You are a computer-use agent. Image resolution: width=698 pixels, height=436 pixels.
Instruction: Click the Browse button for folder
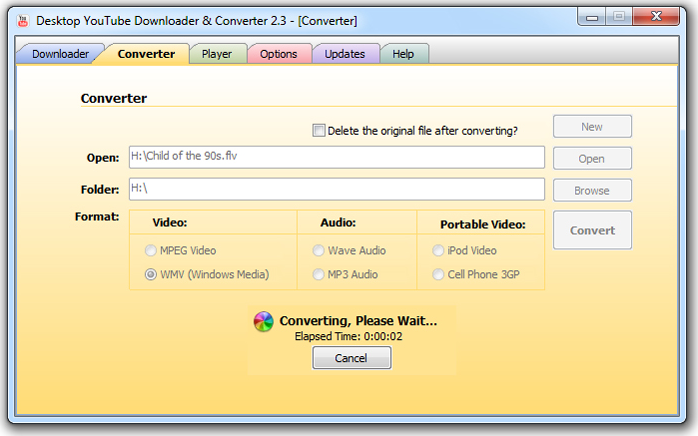(x=591, y=190)
